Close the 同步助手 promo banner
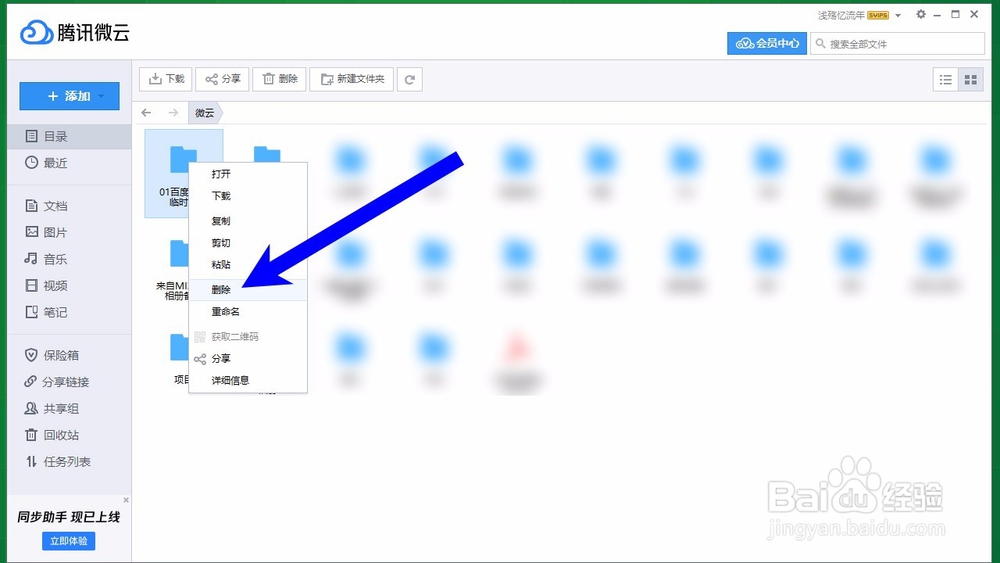1000x563 pixels. 126,500
